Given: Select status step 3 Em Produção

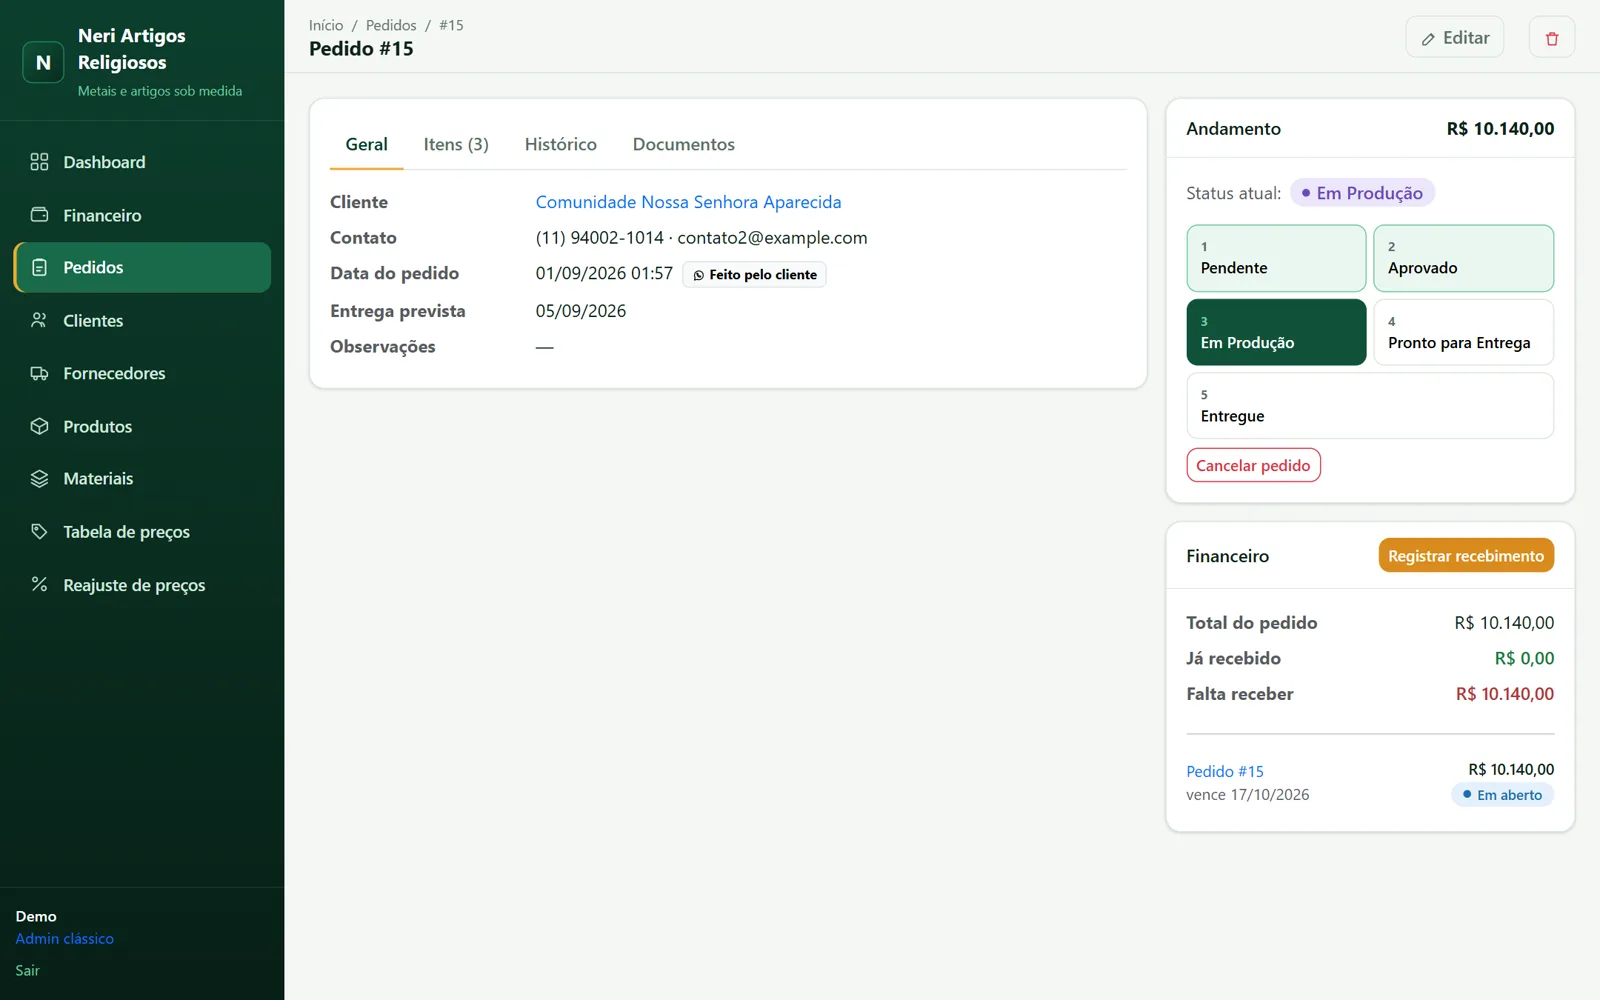Looking at the screenshot, I should click(1276, 332).
